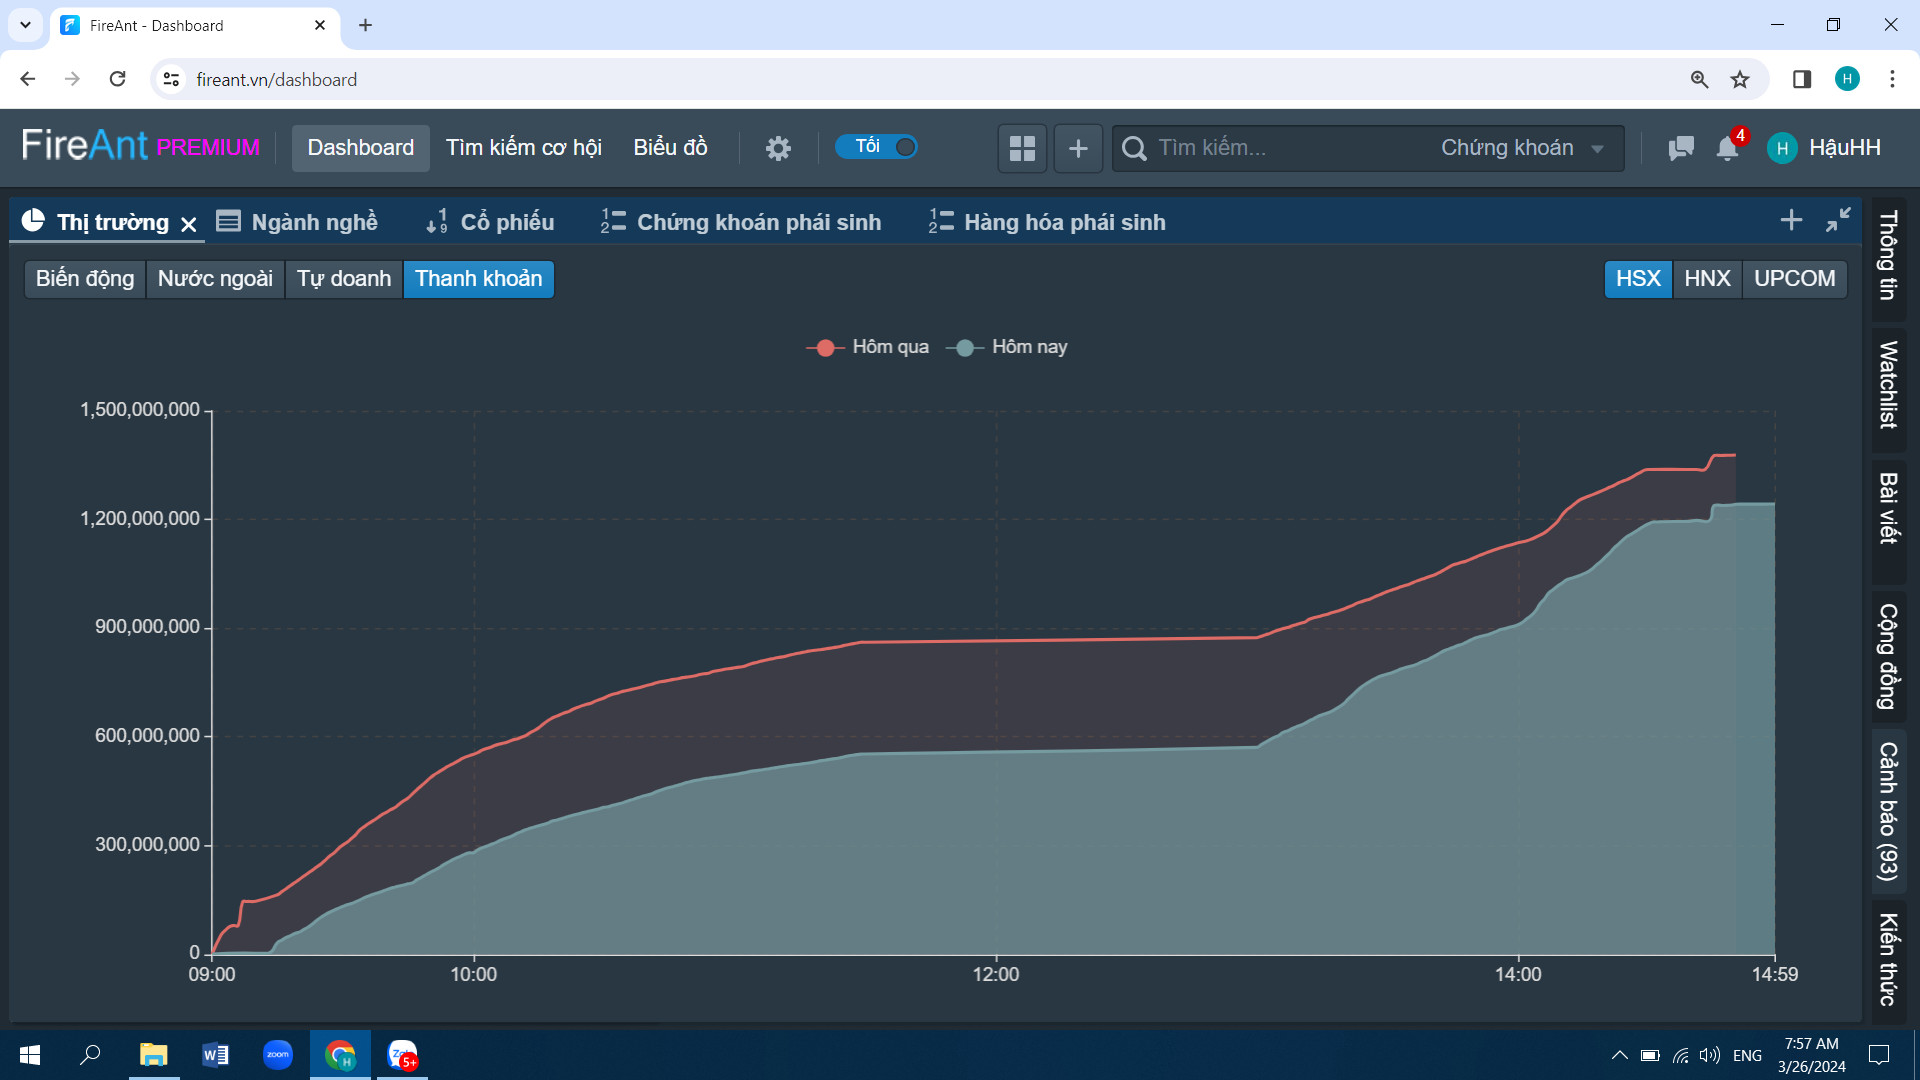Screen dimensions: 1920x1080
Task: Toggle the Tối dark mode switch
Action: (877, 147)
